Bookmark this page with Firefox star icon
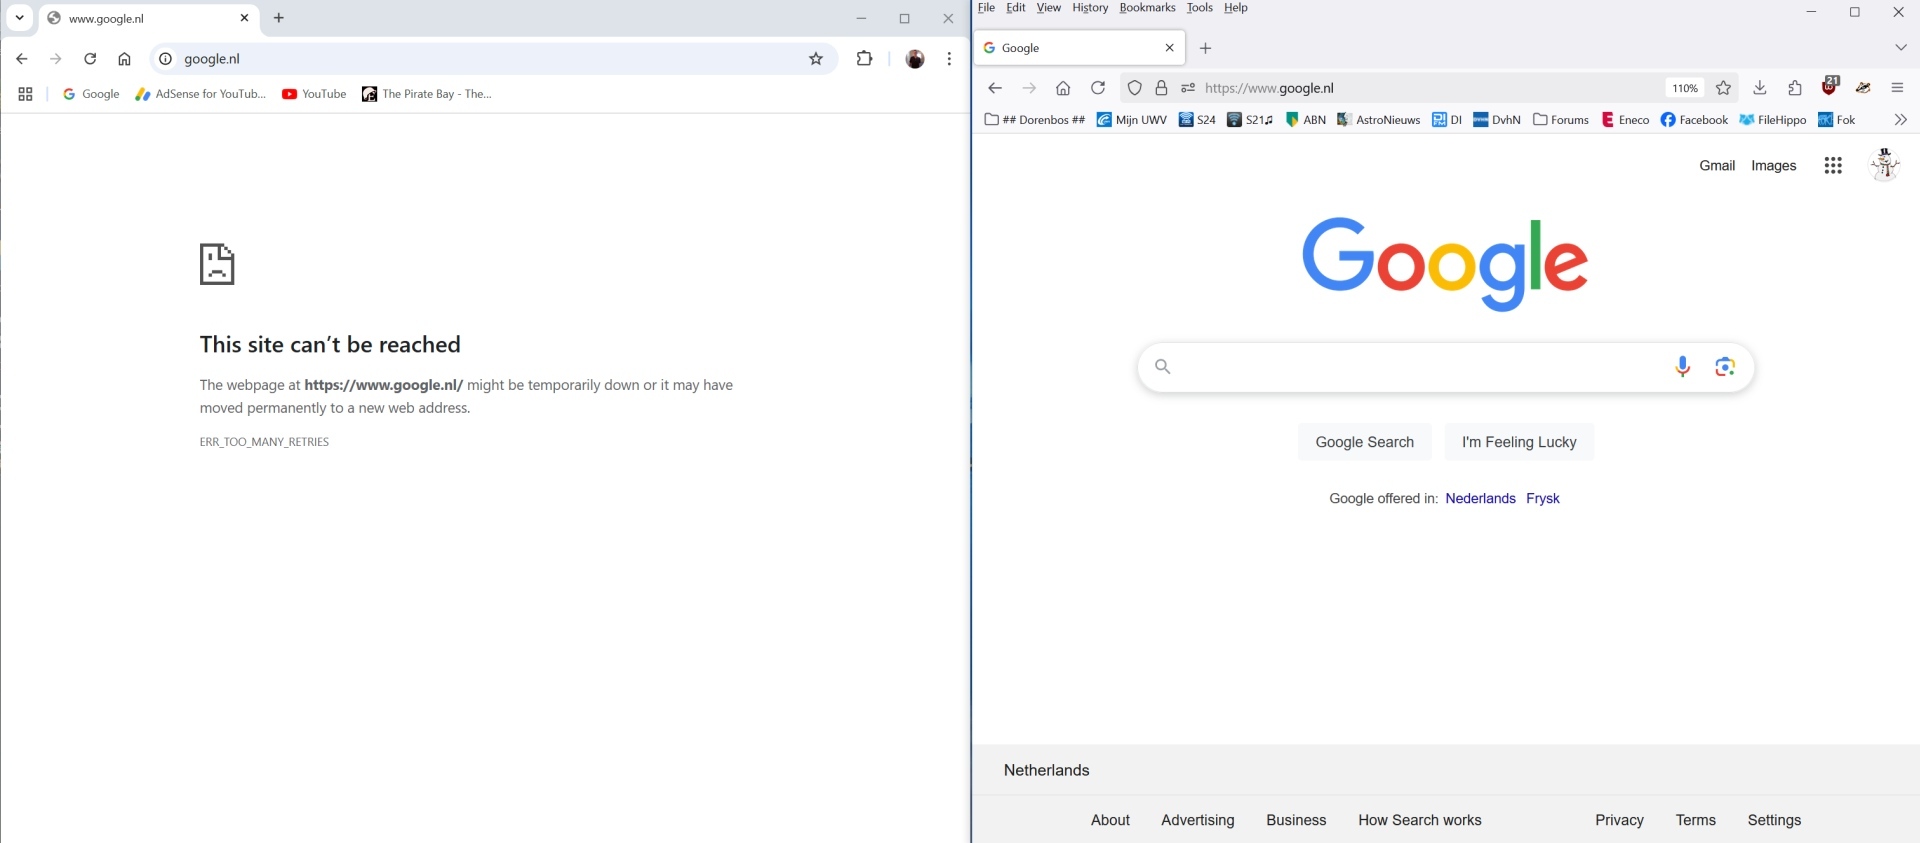The image size is (1920, 843). coord(1724,88)
